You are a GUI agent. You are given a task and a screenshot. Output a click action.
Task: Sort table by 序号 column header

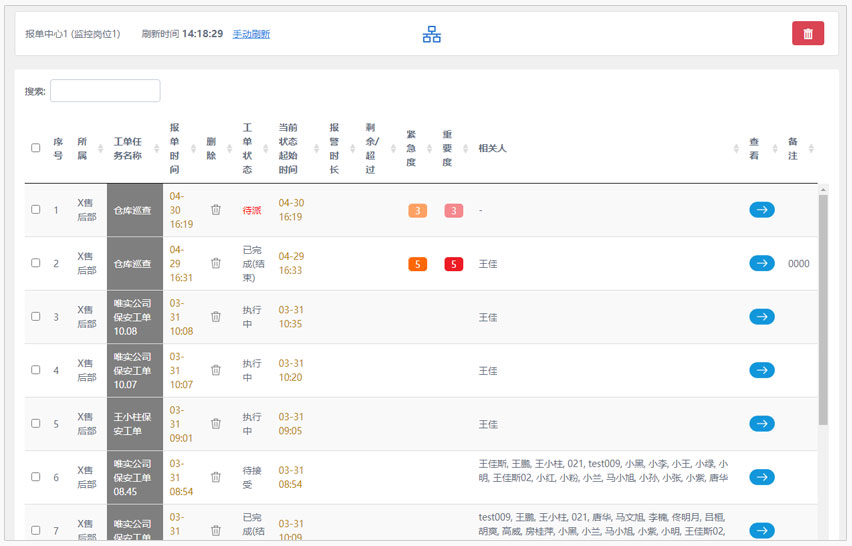point(58,148)
